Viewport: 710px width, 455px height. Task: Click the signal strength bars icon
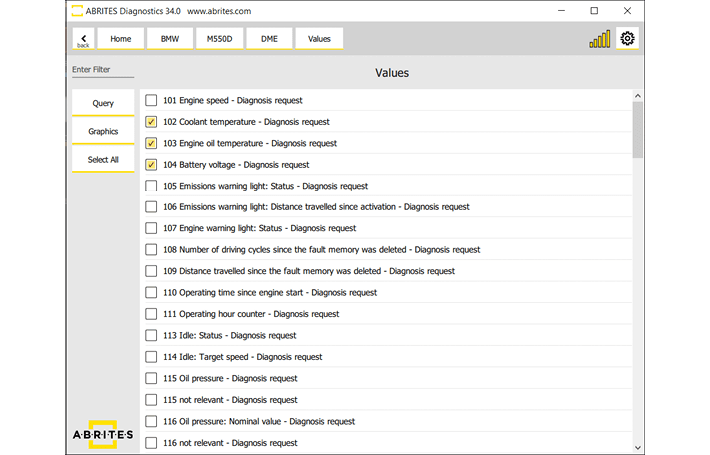pos(599,40)
